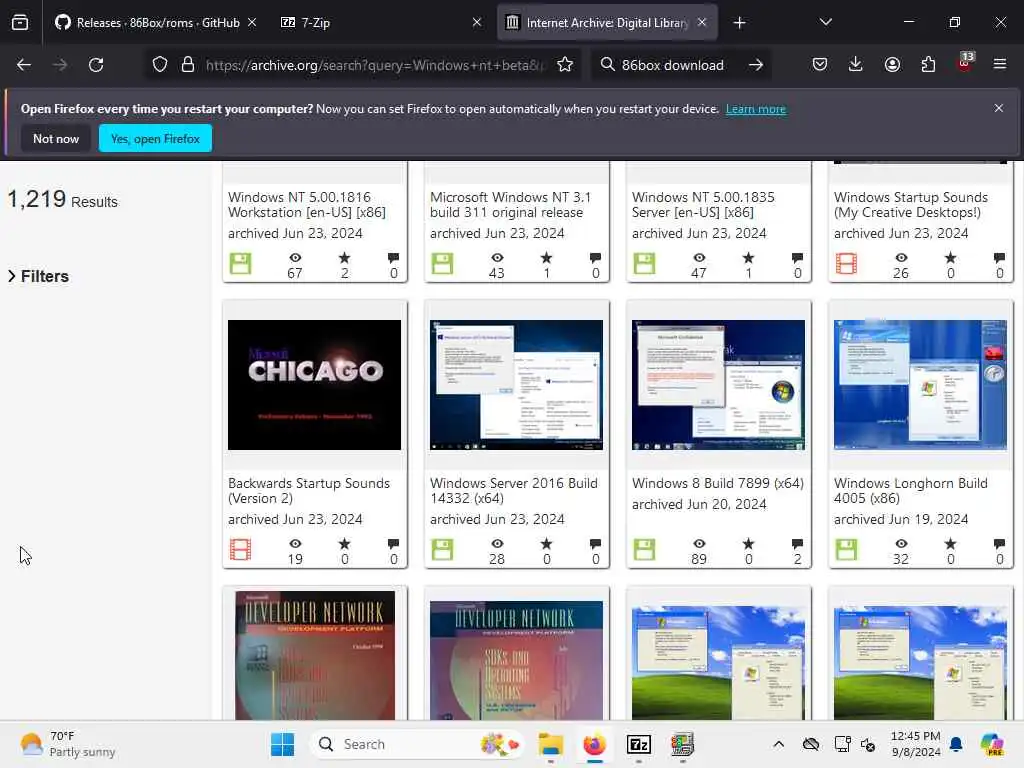Open Windows 8 Build 7899 (x64) title
This screenshot has width=1024, height=768.
coord(718,483)
